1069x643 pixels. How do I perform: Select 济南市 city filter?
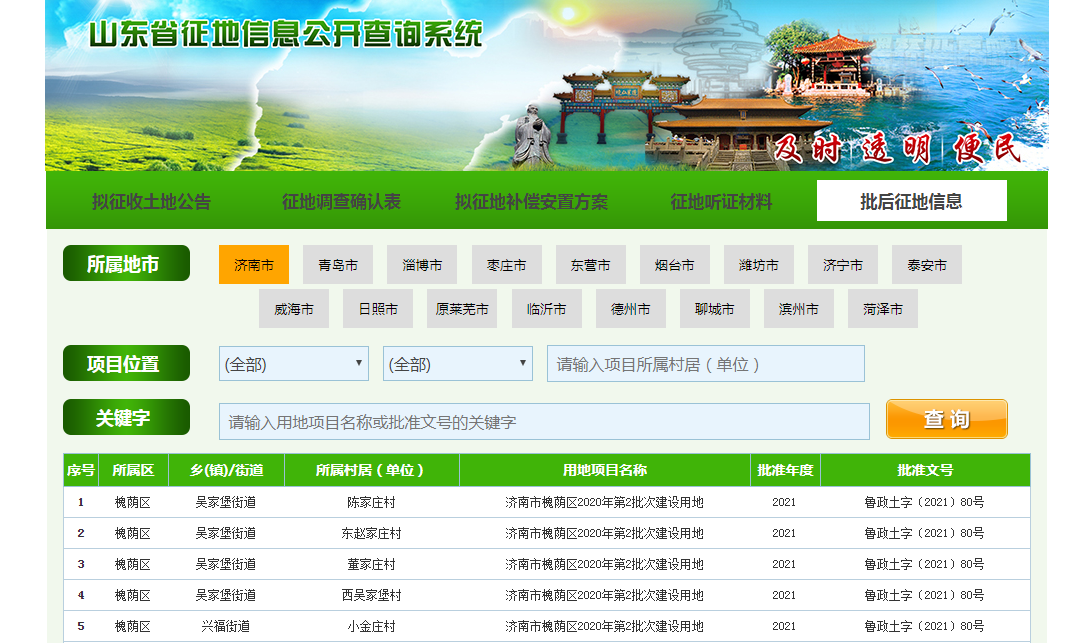(x=254, y=265)
